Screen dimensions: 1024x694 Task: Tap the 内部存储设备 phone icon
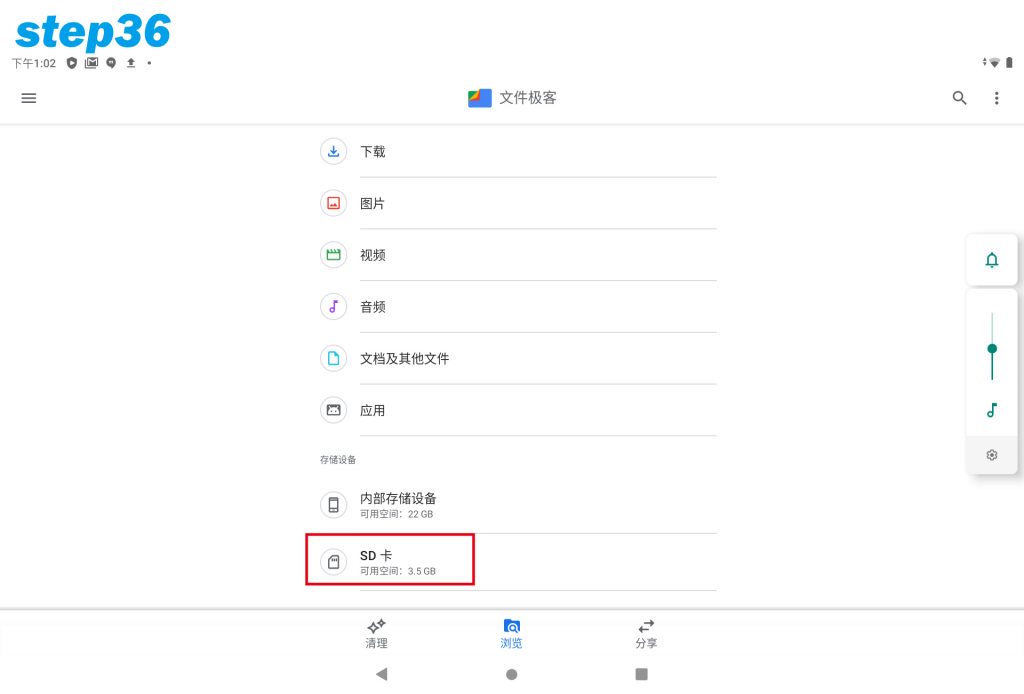333,505
